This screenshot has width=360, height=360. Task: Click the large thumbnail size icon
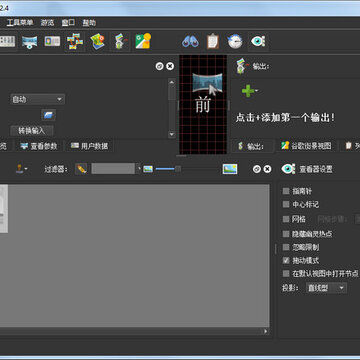[230, 169]
